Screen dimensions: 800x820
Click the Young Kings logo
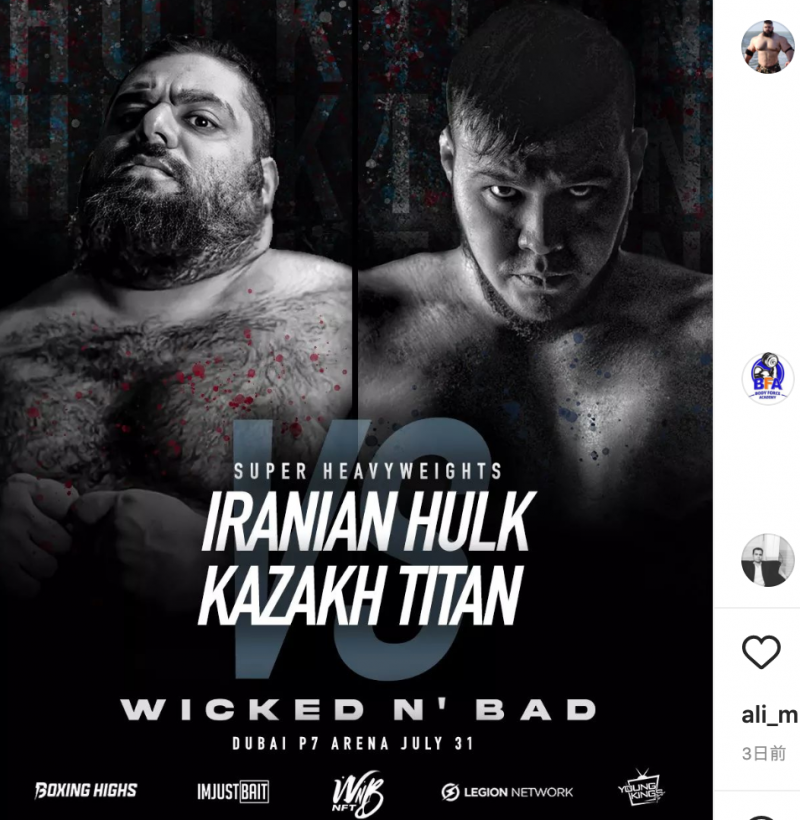click(641, 789)
